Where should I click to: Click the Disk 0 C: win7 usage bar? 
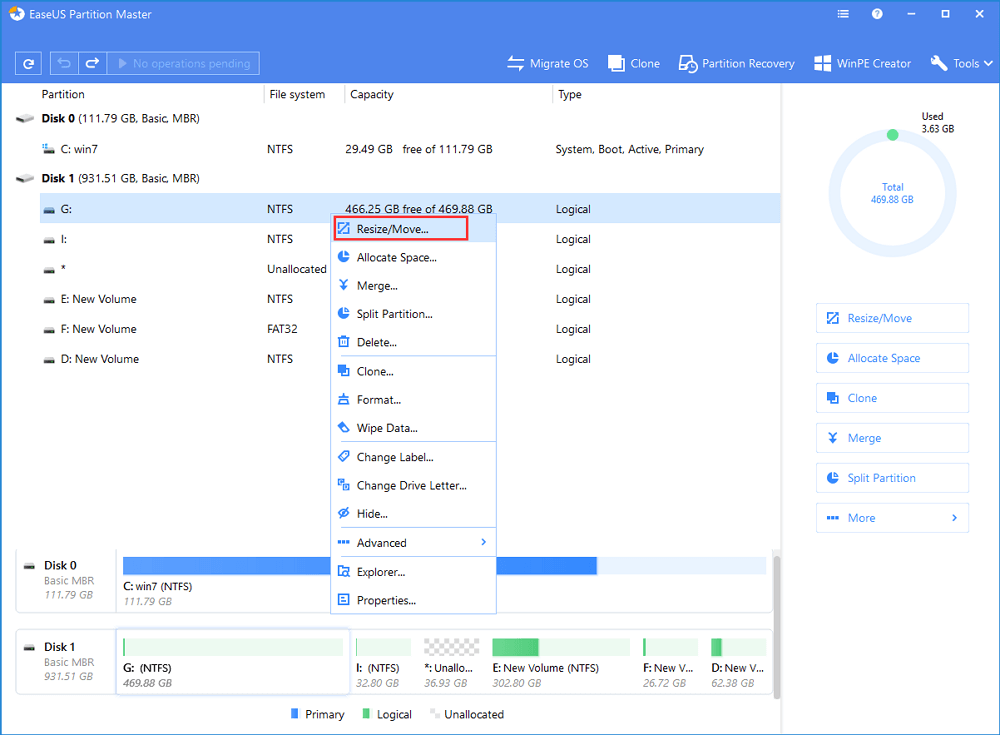[x=445, y=566]
